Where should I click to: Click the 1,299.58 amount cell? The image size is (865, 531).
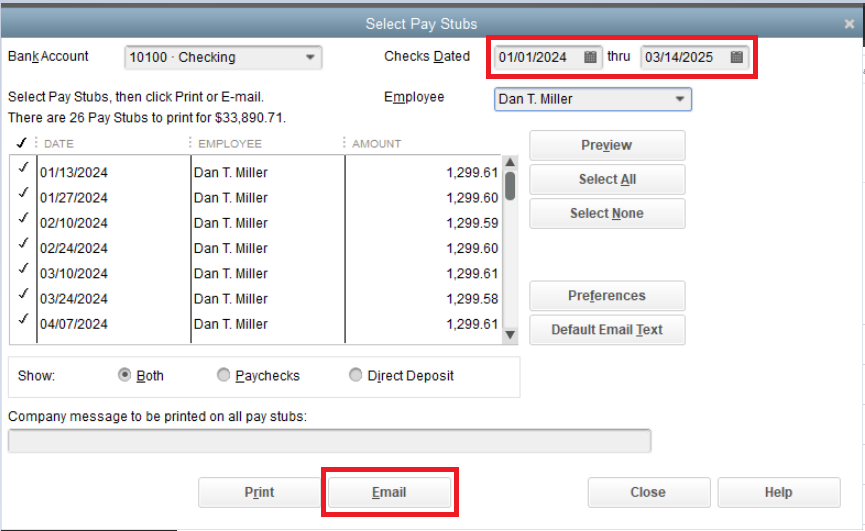(x=472, y=299)
